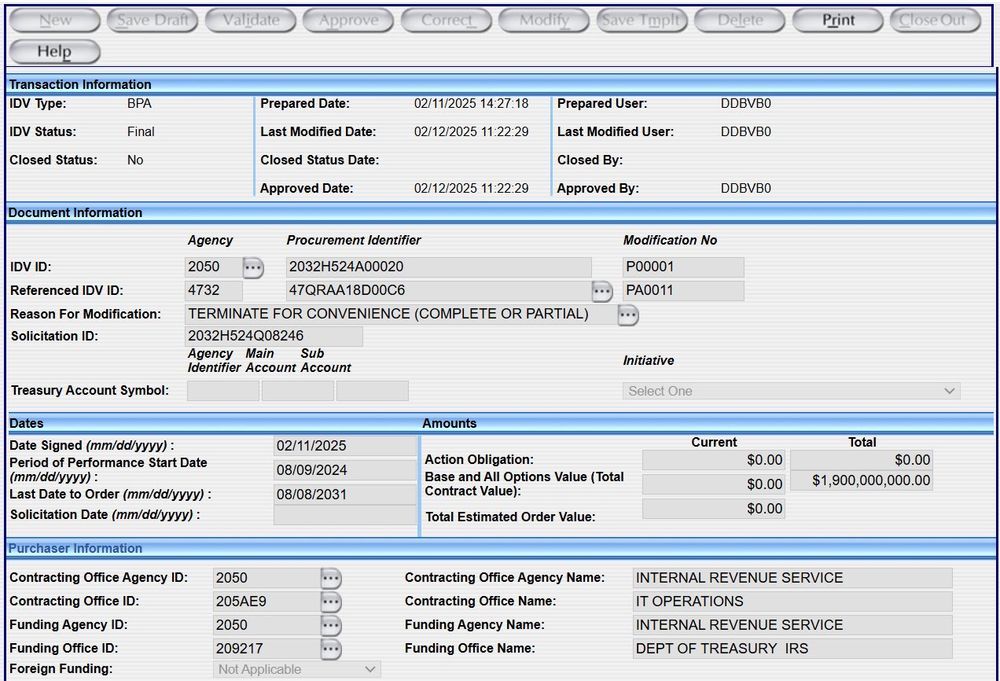Click the Delete button
The width and height of the screenshot is (1000, 681).
[739, 19]
